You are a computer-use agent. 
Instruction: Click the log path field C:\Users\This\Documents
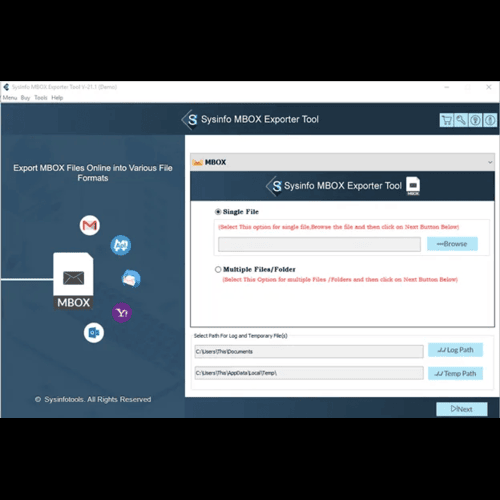[x=309, y=352]
